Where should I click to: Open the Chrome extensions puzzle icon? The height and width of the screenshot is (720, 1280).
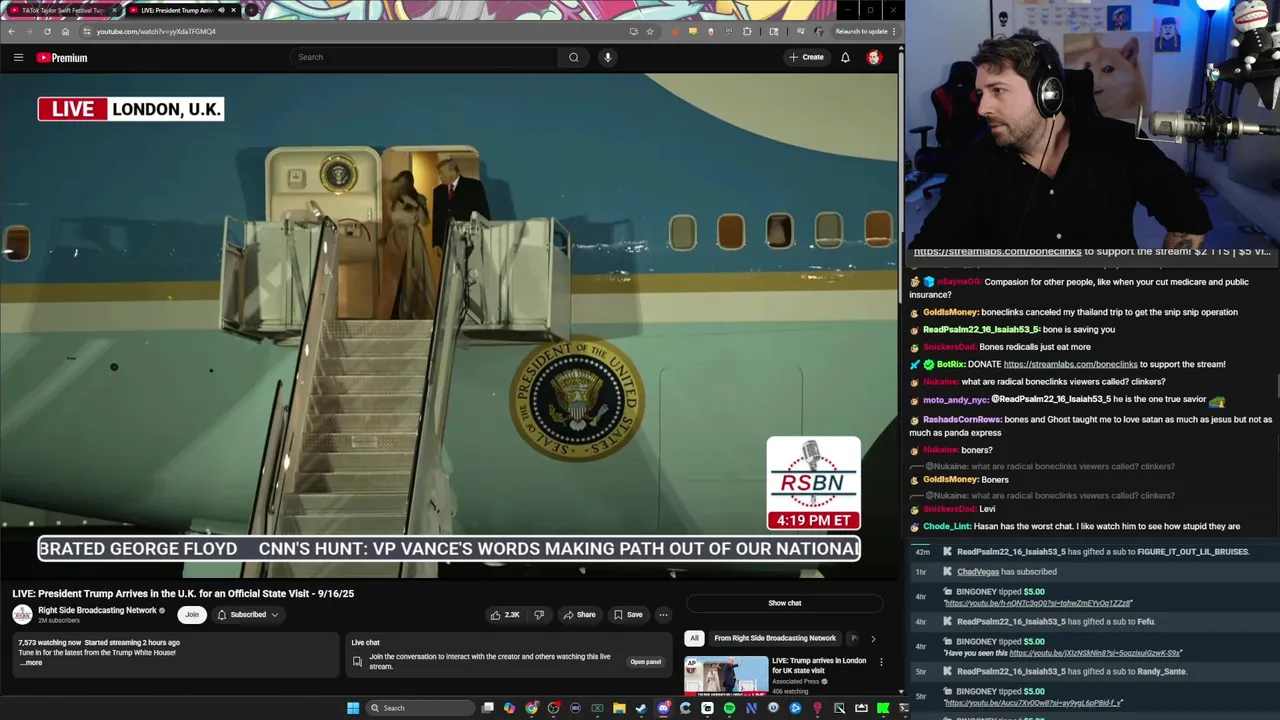tap(747, 31)
